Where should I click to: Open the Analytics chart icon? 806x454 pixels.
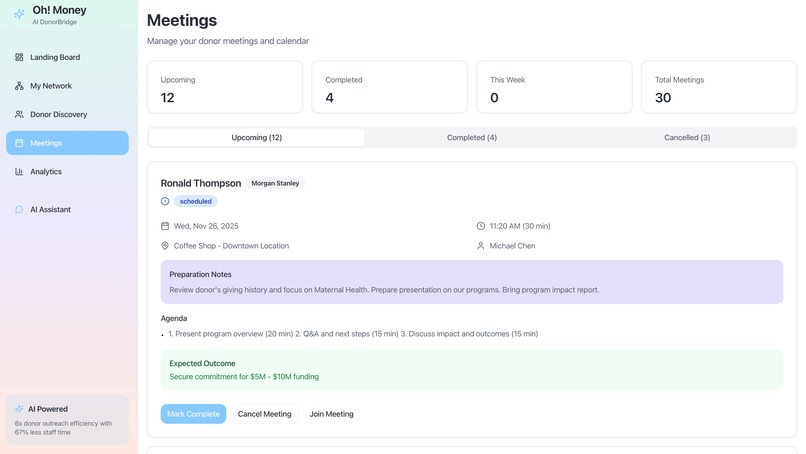pos(19,172)
